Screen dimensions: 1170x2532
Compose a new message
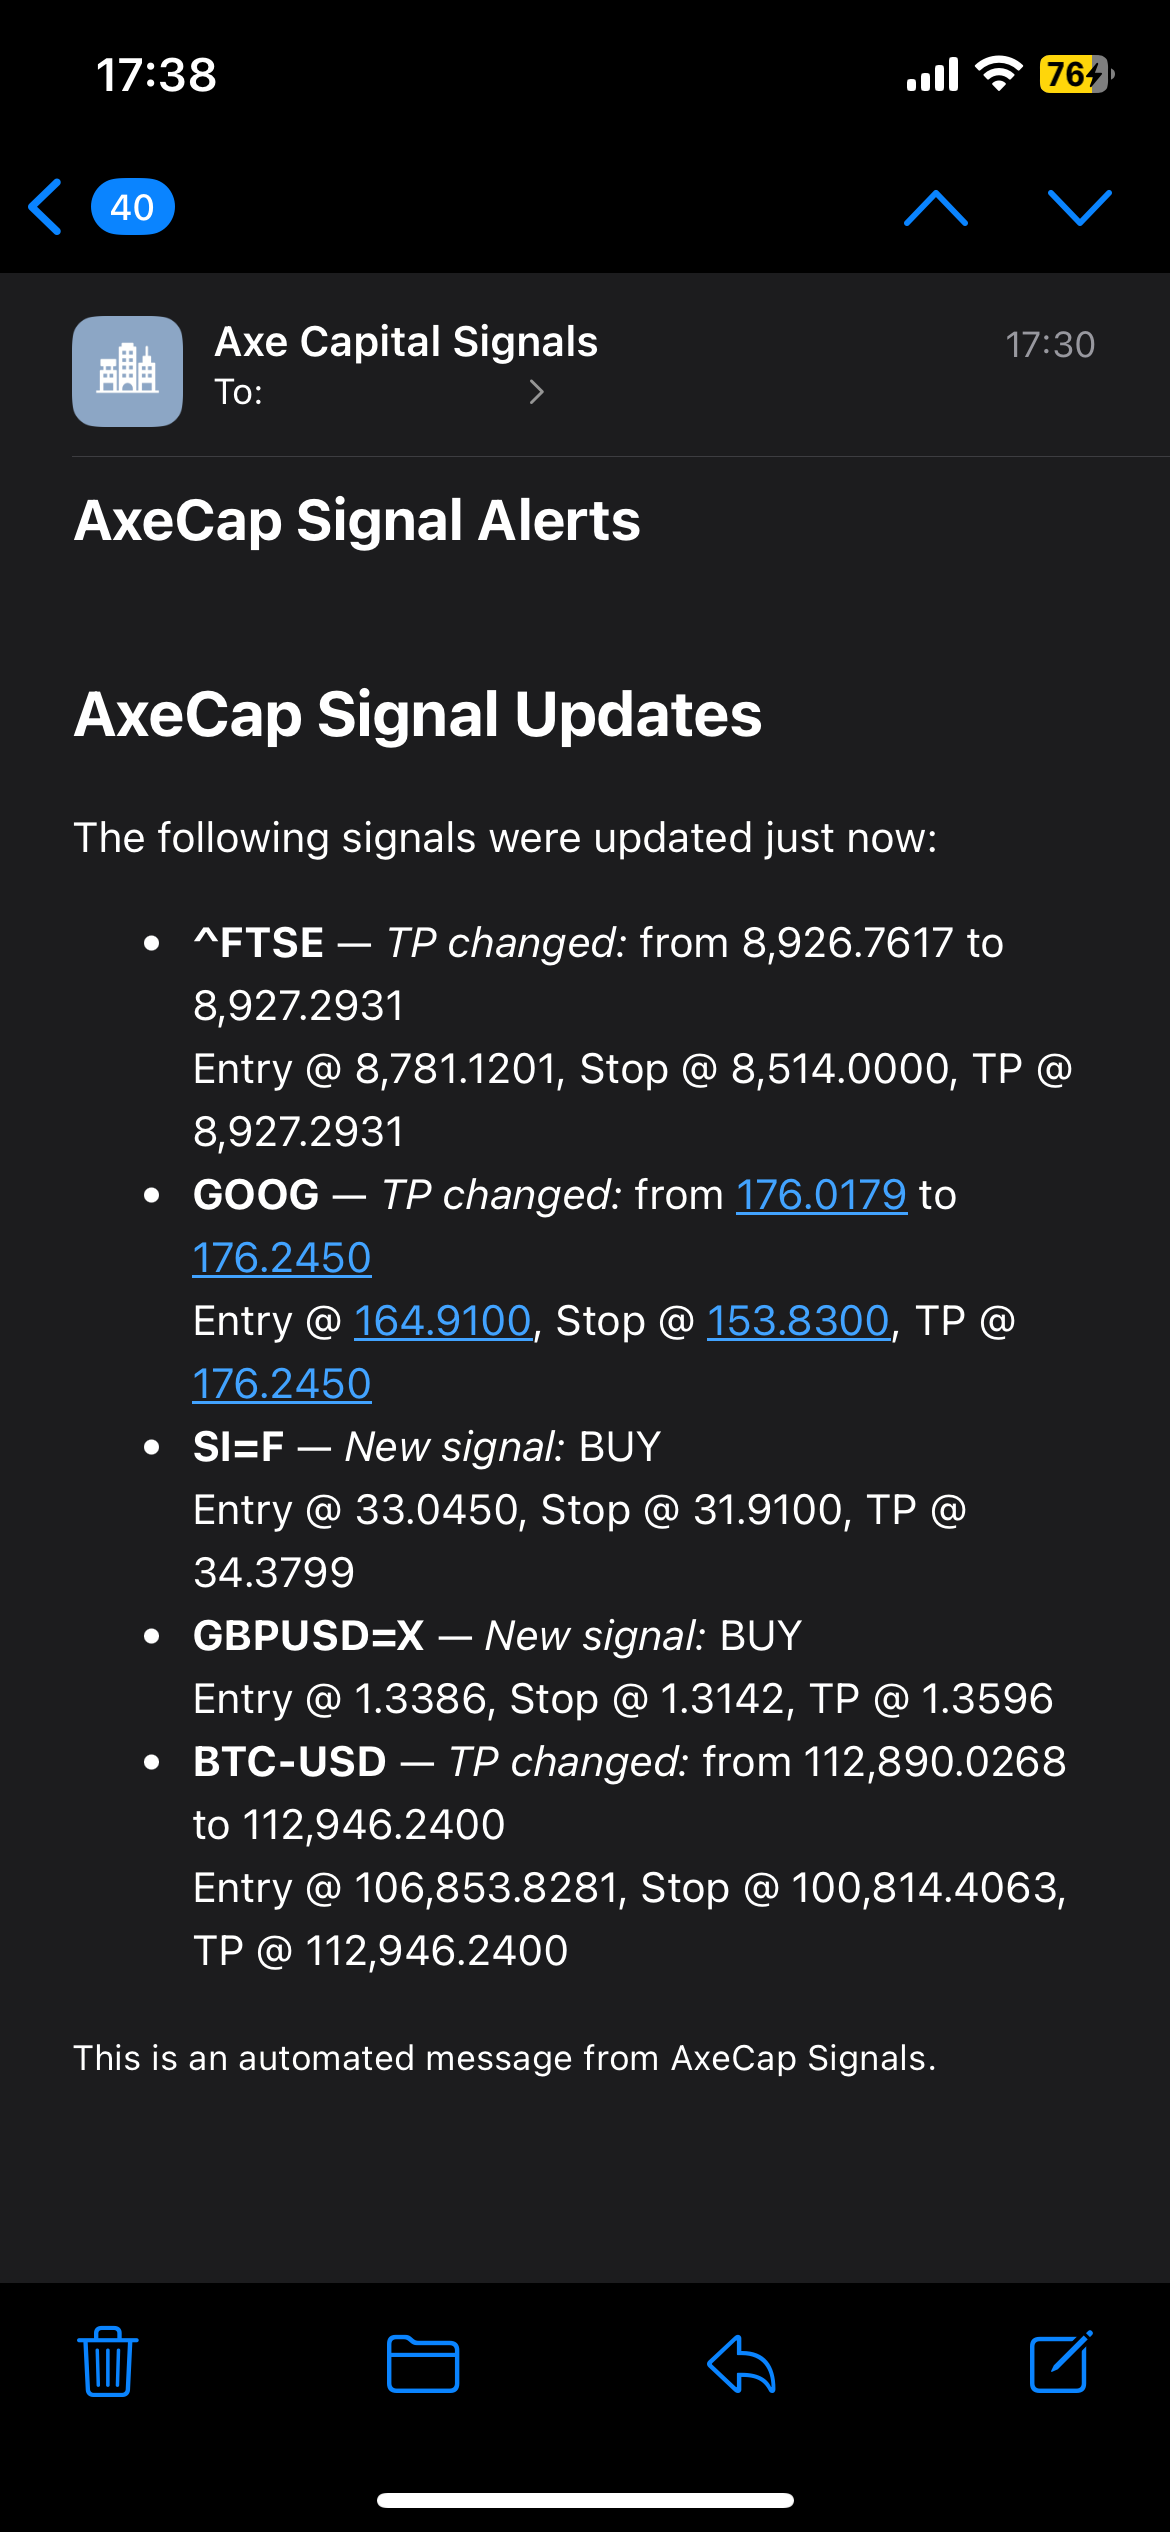(x=1060, y=2362)
